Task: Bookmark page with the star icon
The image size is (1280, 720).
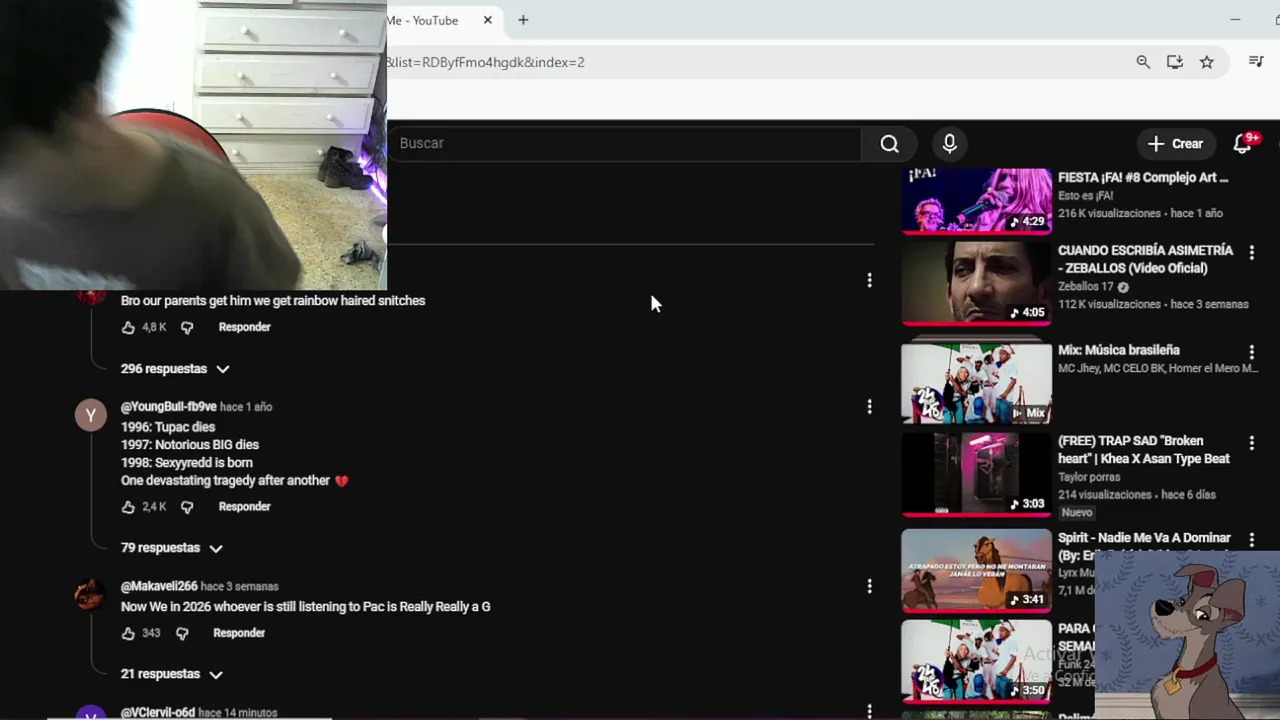Action: pyautogui.click(x=1207, y=62)
